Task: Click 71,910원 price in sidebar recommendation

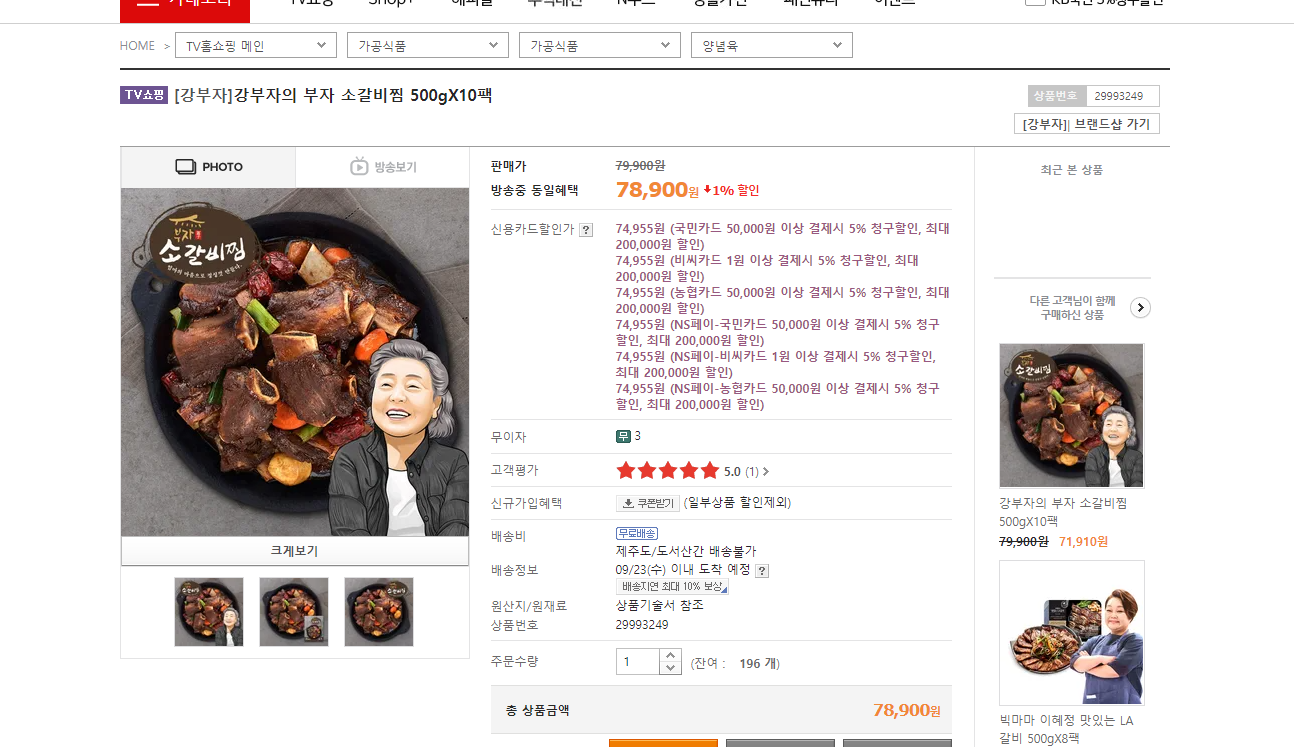Action: pyautogui.click(x=1084, y=541)
